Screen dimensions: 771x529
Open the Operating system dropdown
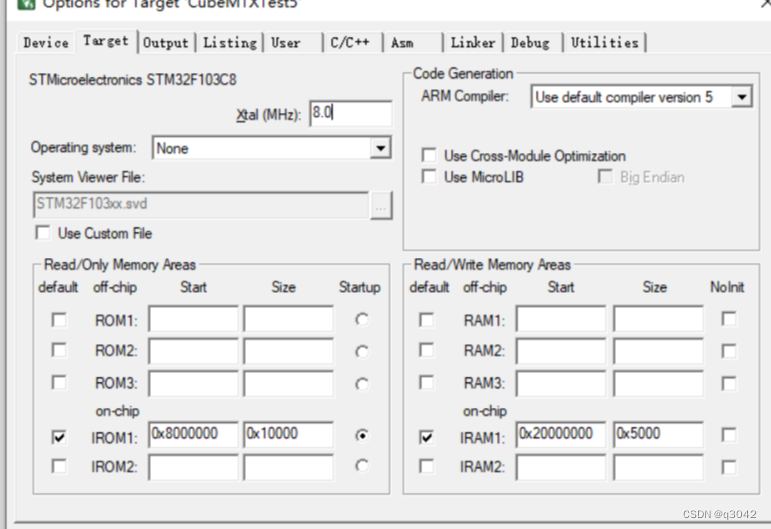pos(272,148)
